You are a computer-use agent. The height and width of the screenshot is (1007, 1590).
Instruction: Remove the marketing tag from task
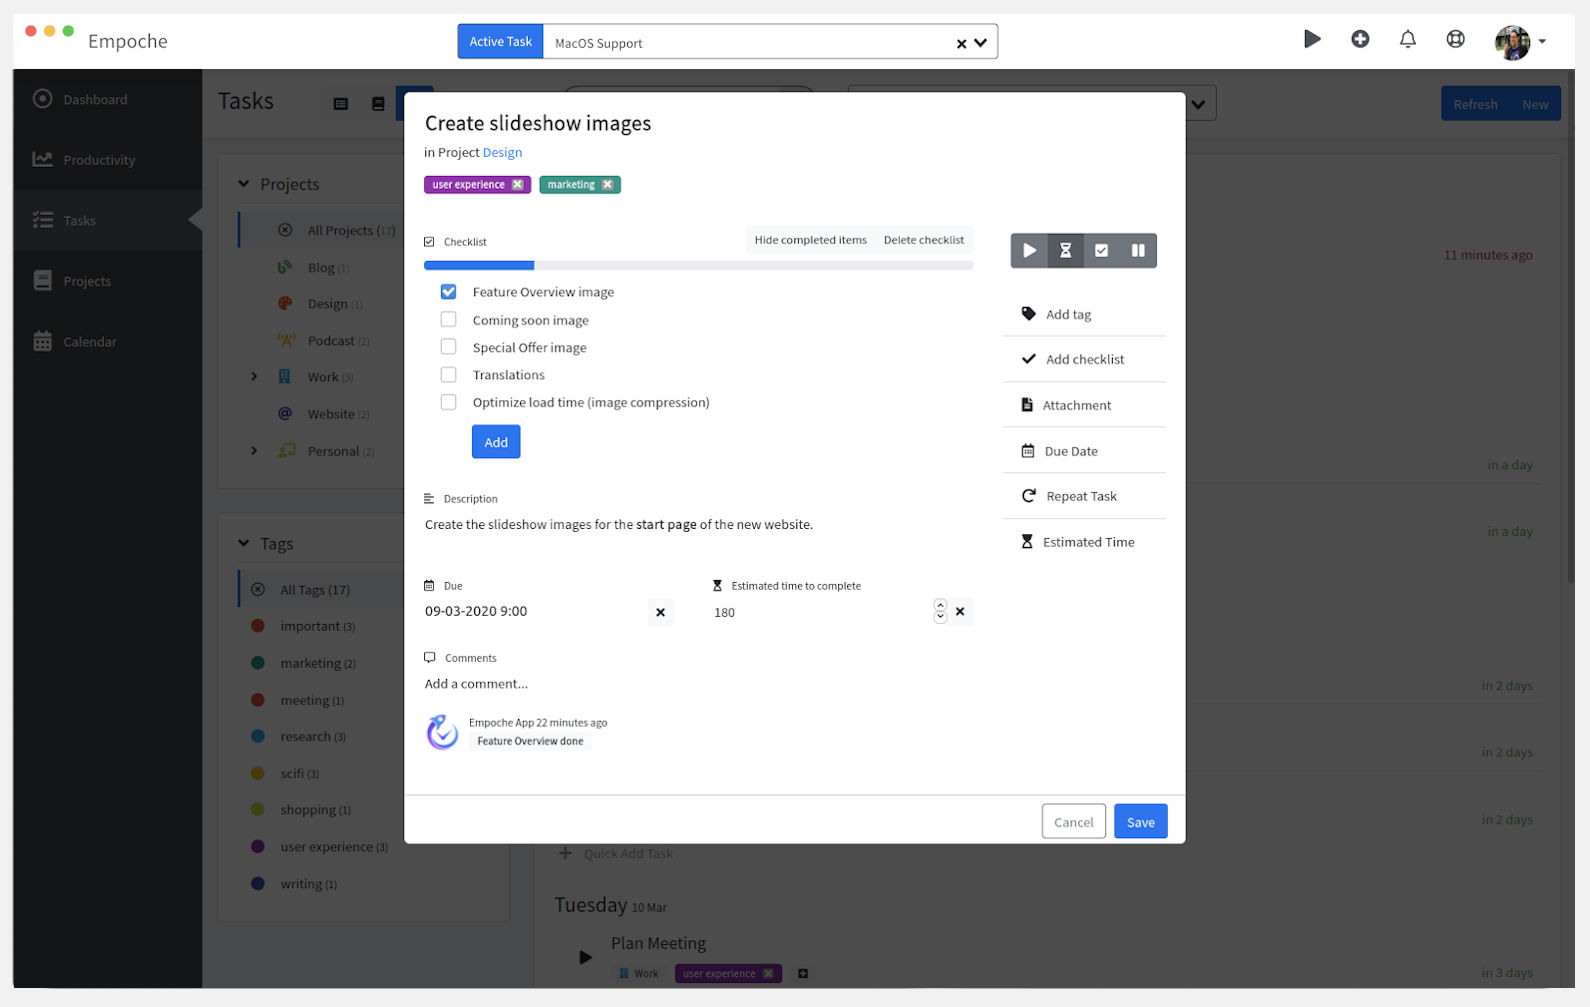[x=607, y=185]
